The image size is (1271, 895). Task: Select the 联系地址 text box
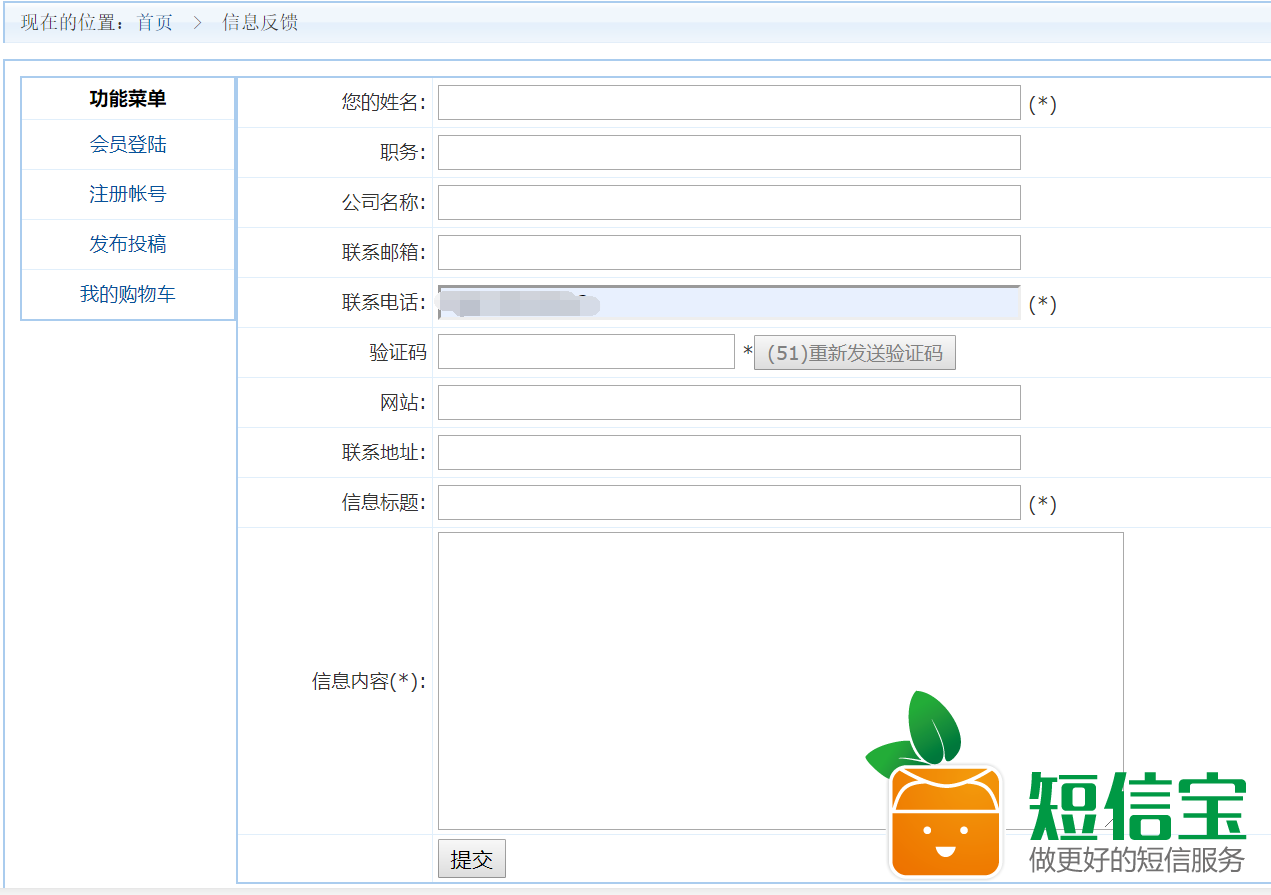coord(728,453)
